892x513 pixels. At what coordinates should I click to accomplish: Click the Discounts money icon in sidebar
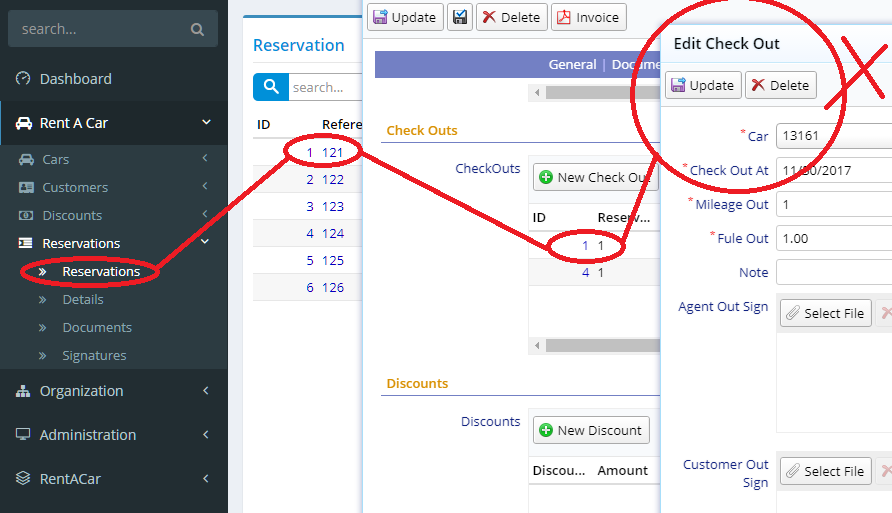click(26, 216)
